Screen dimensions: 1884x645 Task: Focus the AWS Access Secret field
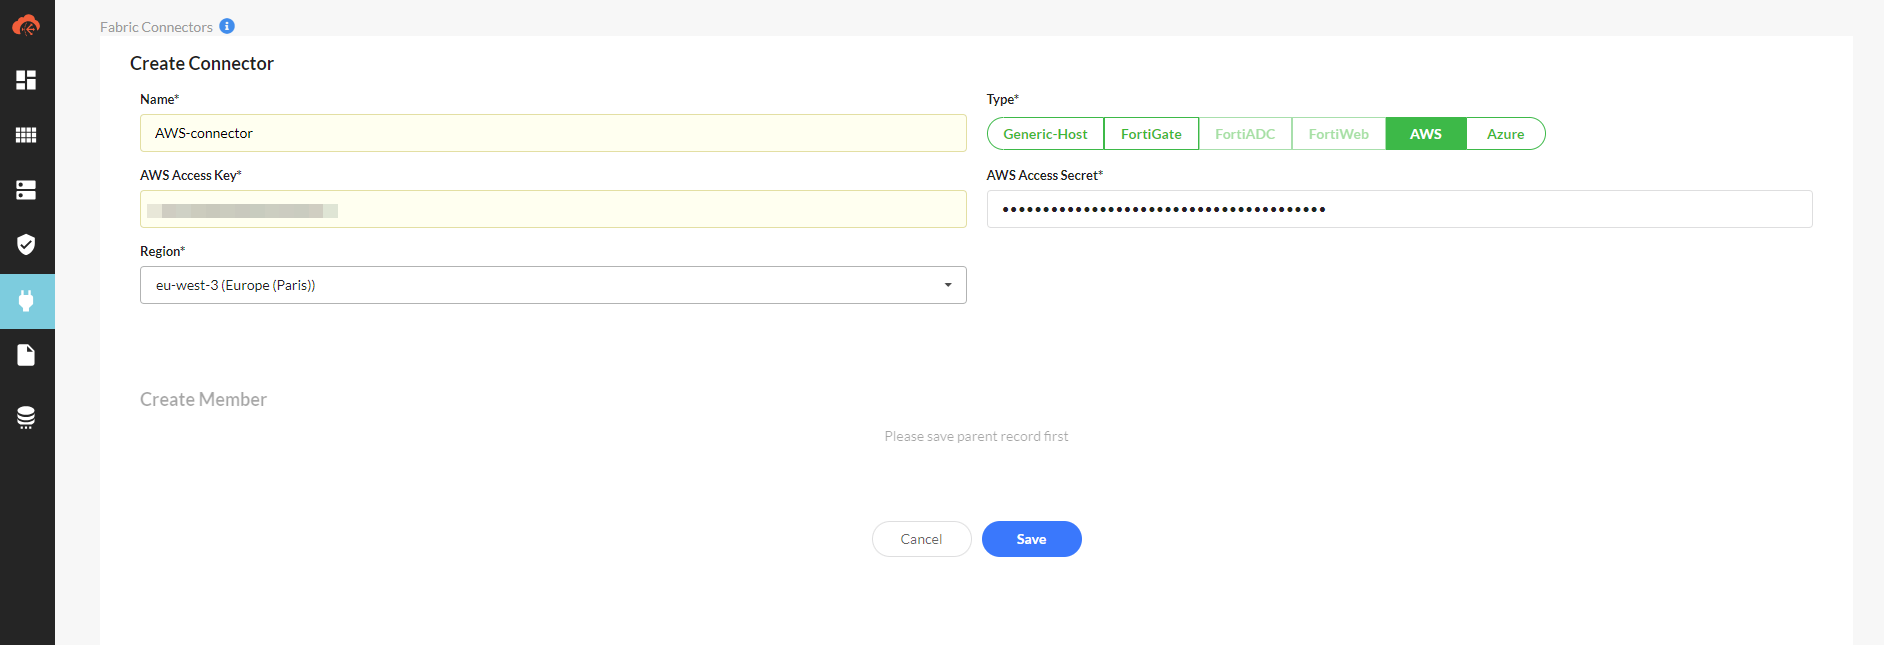pyautogui.click(x=1399, y=209)
